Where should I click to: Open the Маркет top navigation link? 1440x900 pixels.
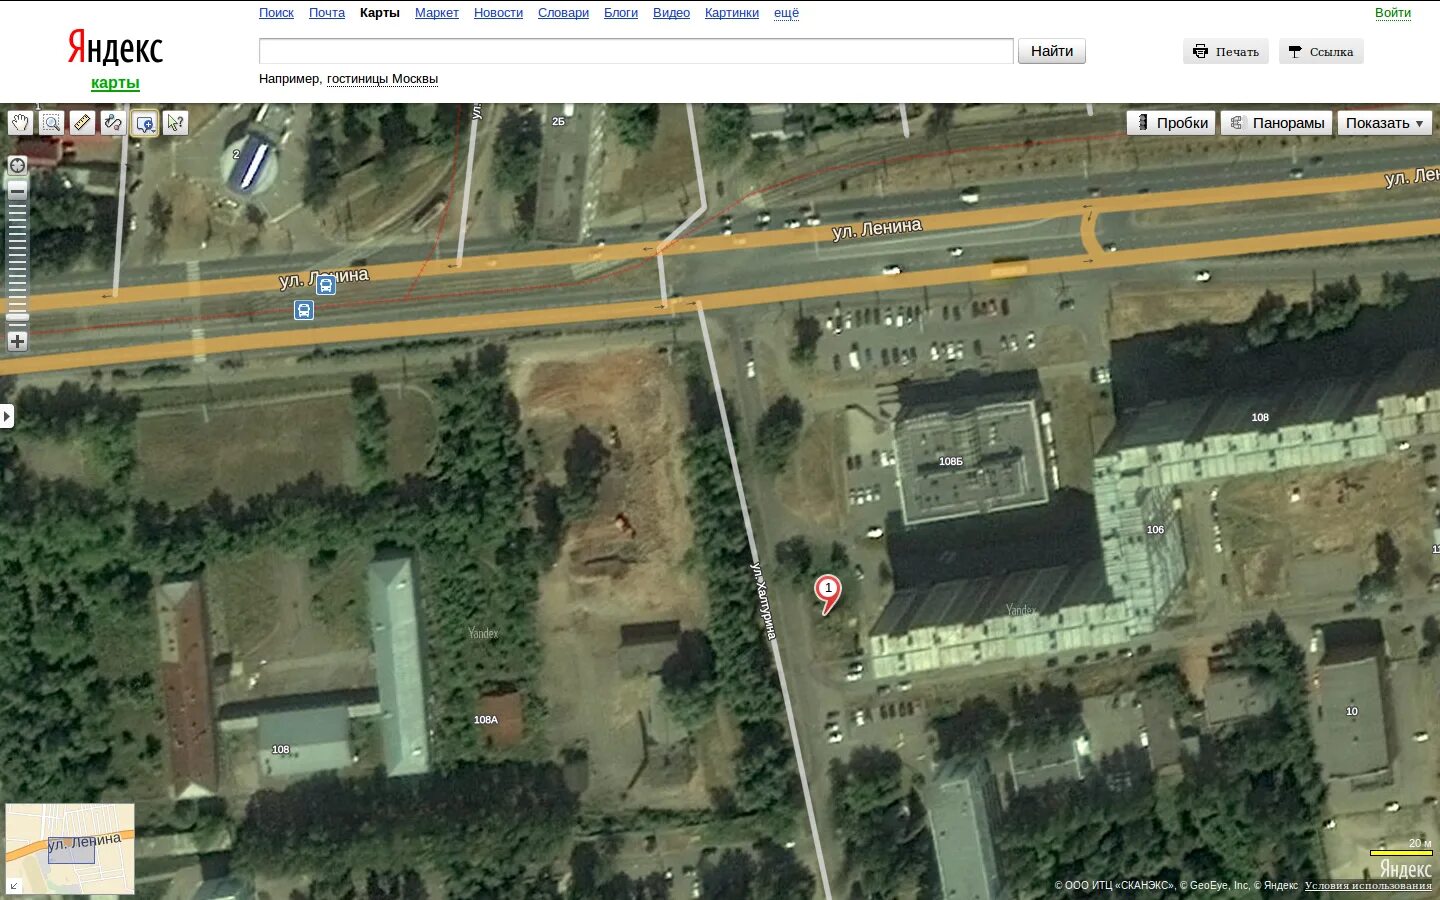point(437,13)
